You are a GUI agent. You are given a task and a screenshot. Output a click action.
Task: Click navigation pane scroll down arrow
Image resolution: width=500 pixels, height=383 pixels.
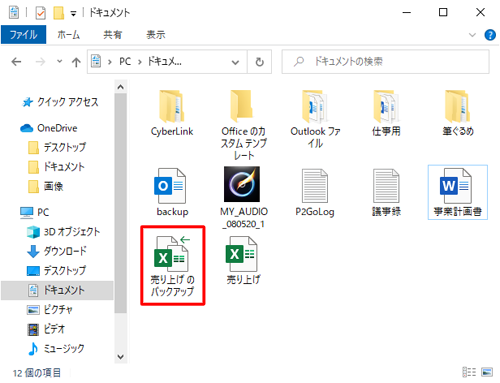pos(120,357)
